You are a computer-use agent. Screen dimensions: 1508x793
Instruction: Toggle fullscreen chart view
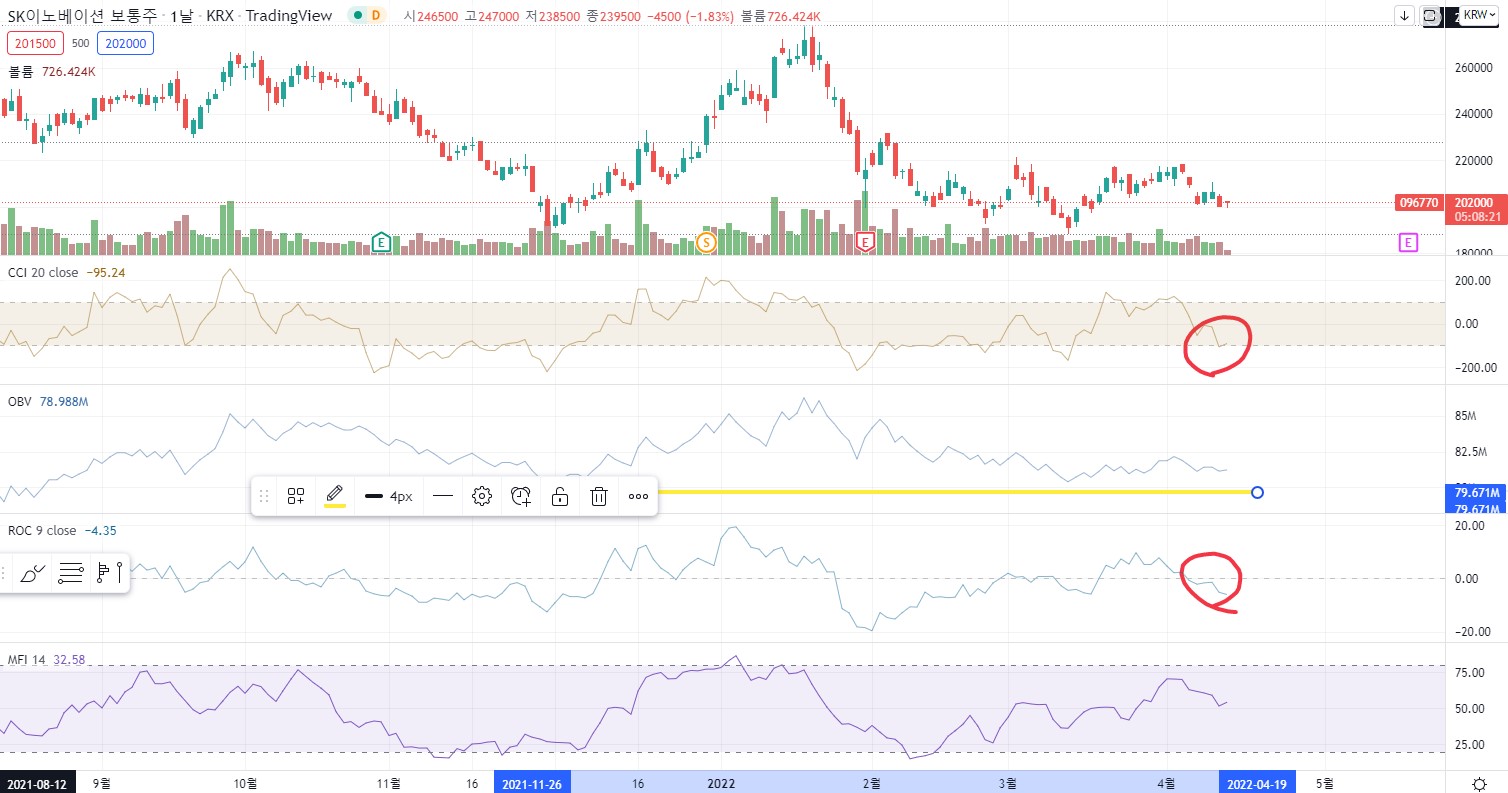pyautogui.click(x=1431, y=16)
